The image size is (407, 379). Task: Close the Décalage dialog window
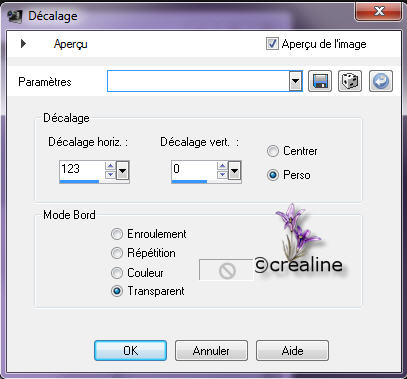click(379, 12)
